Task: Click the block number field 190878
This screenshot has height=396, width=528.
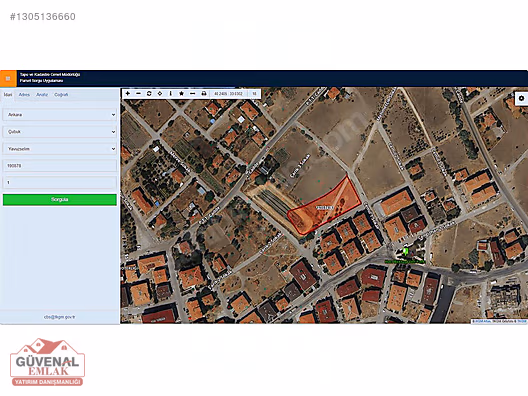Action: pos(60,166)
